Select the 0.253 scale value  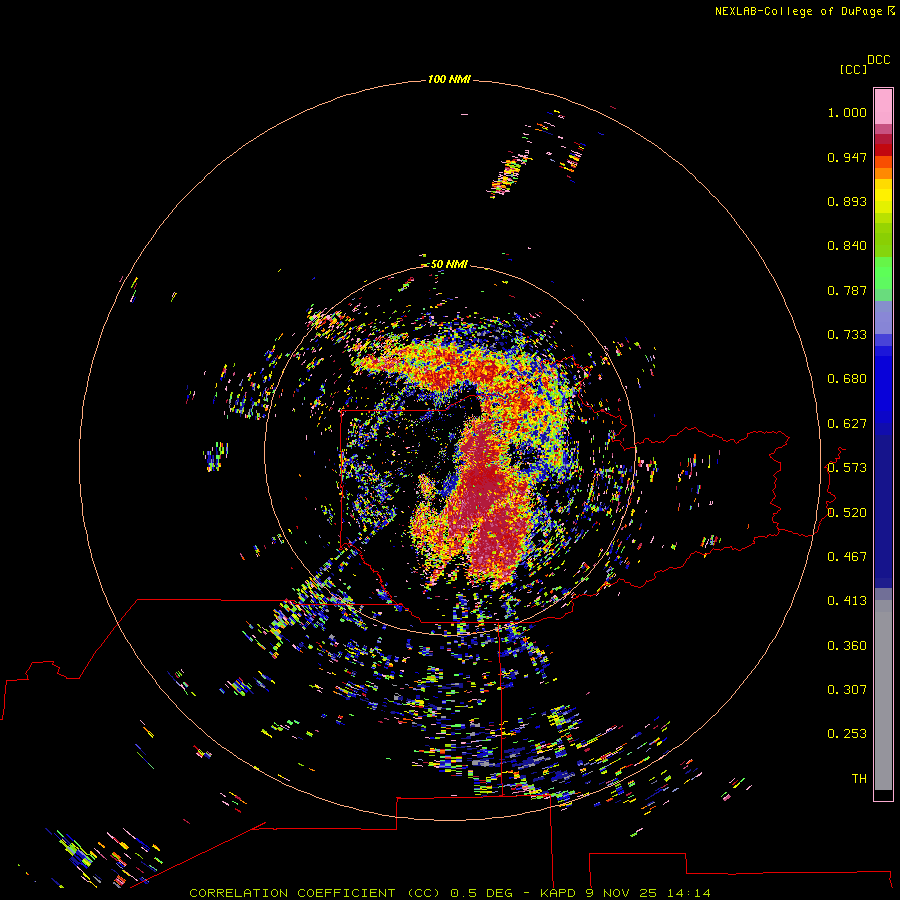847,734
